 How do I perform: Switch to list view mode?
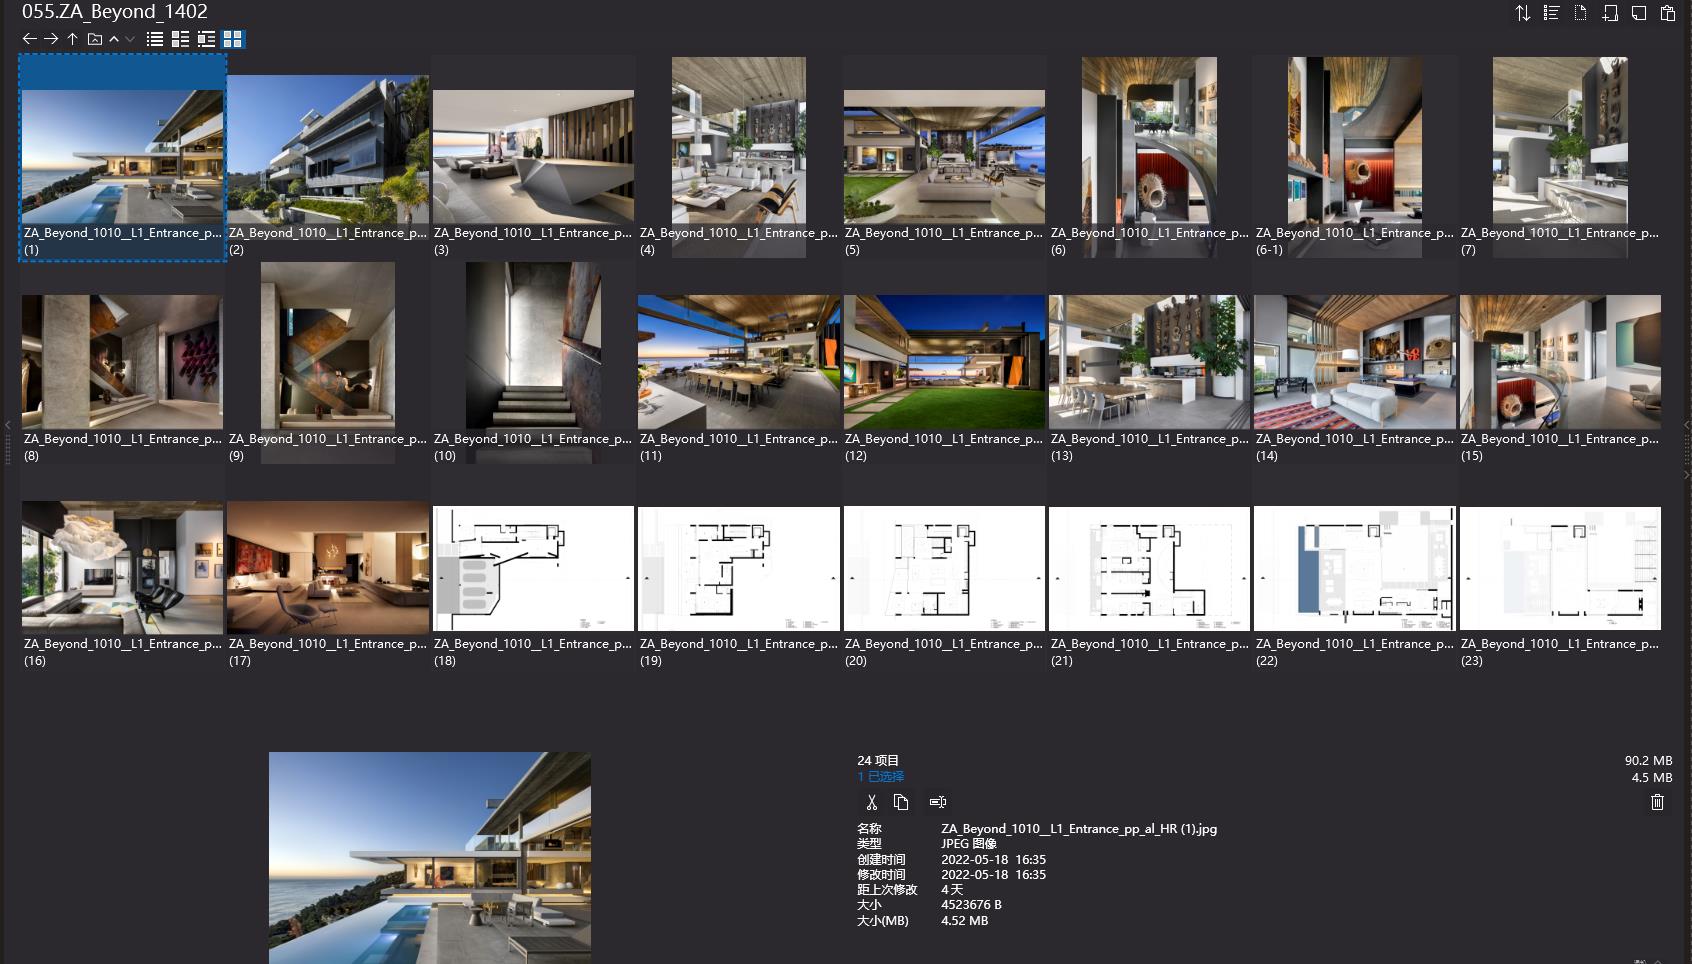pos(155,39)
